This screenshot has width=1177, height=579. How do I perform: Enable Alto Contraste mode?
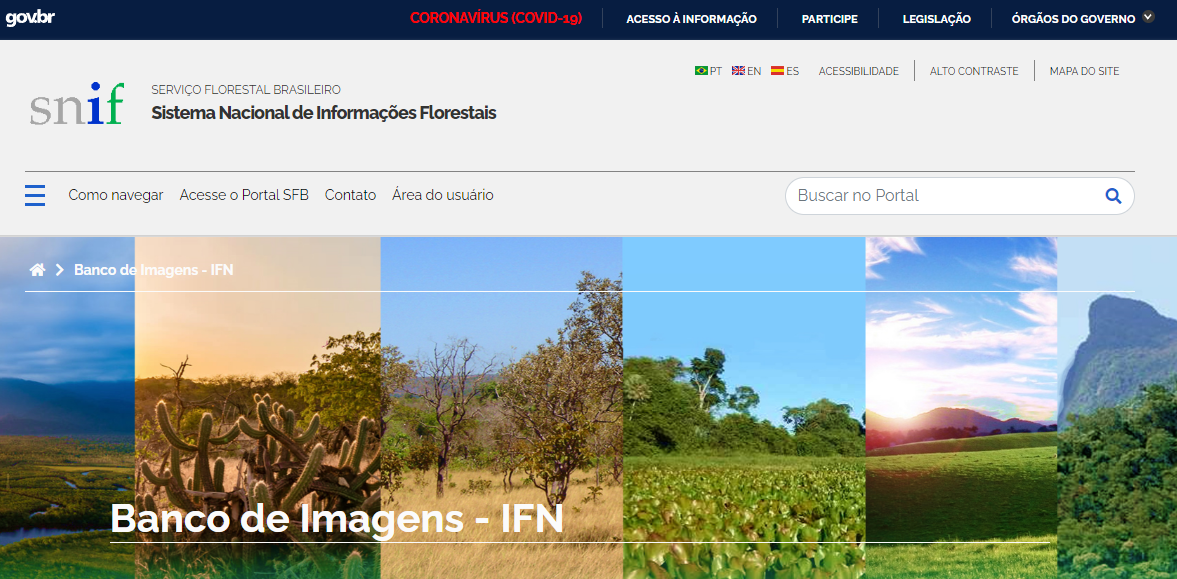coord(974,71)
